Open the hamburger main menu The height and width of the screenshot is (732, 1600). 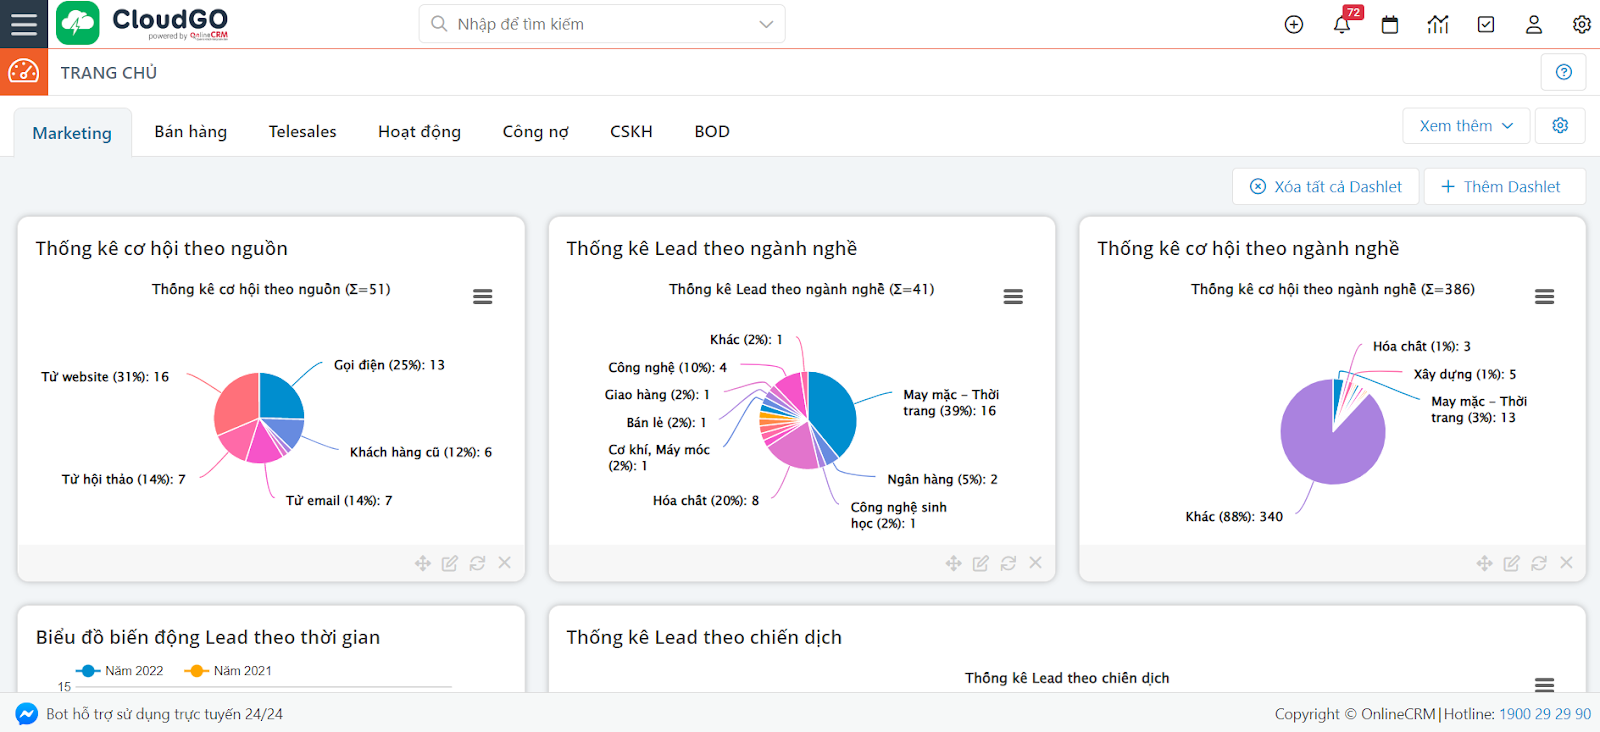[23, 24]
